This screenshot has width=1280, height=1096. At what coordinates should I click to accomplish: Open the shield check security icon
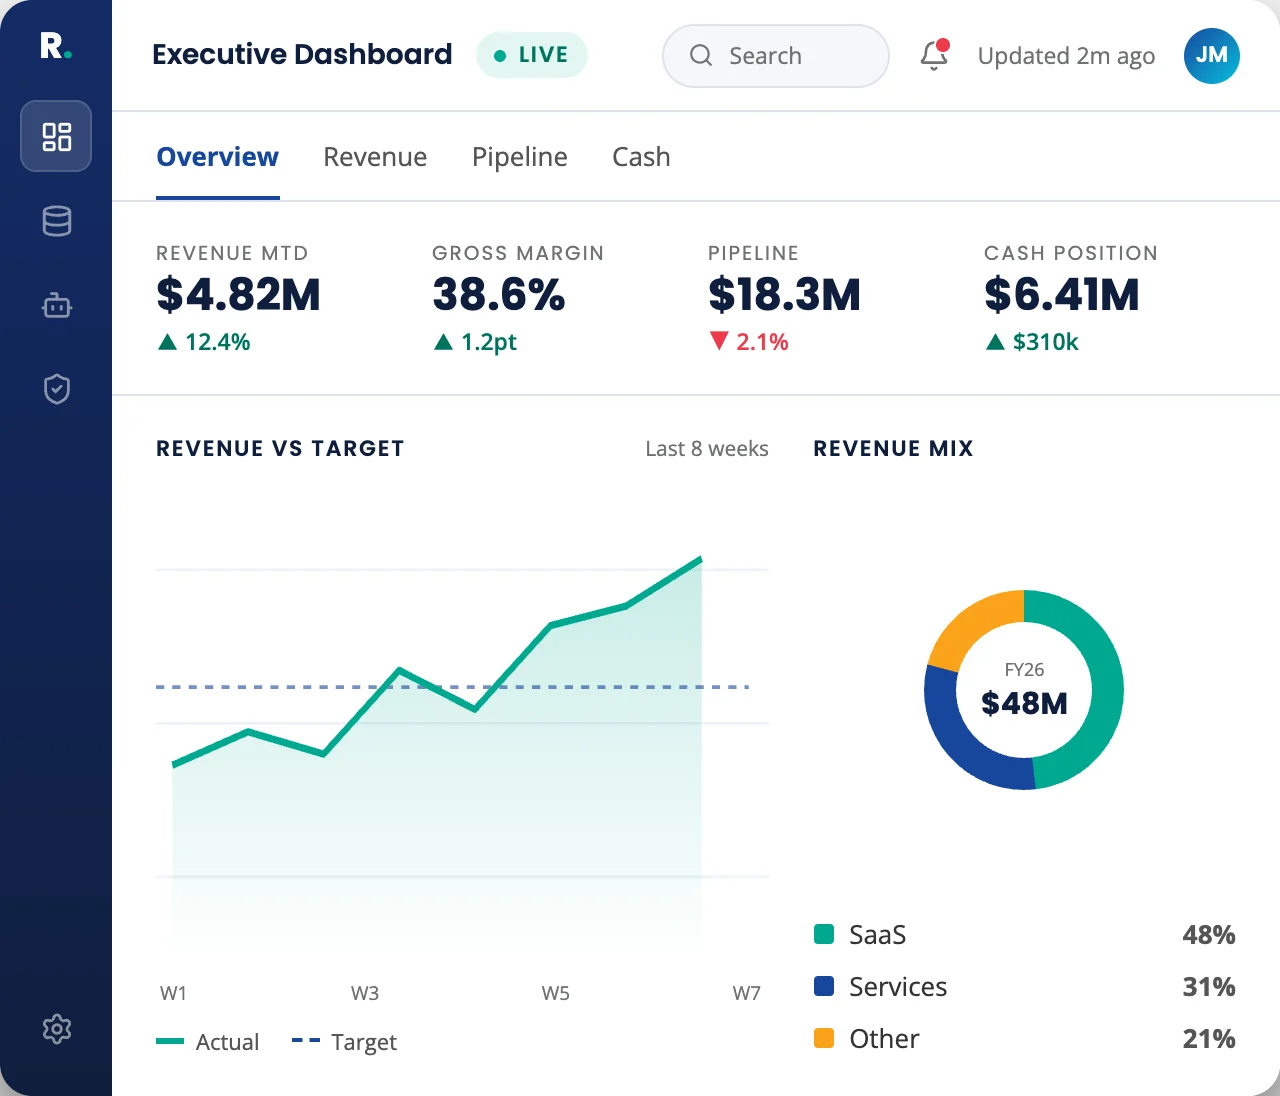[x=57, y=389]
